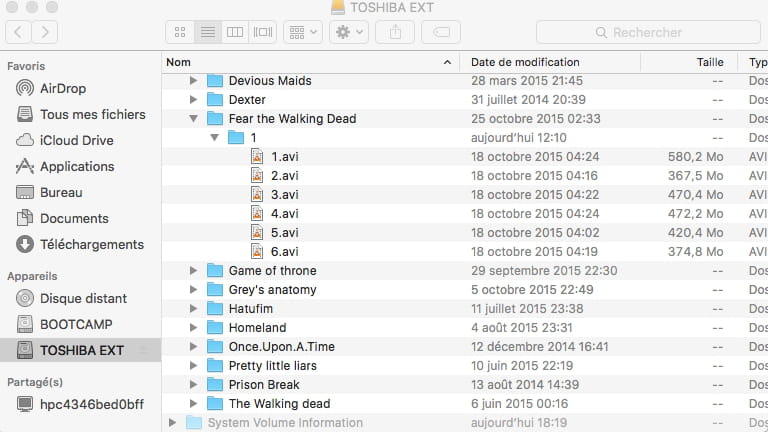Expand the Prison Break folder
The image size is (768, 432).
pyautogui.click(x=193, y=384)
